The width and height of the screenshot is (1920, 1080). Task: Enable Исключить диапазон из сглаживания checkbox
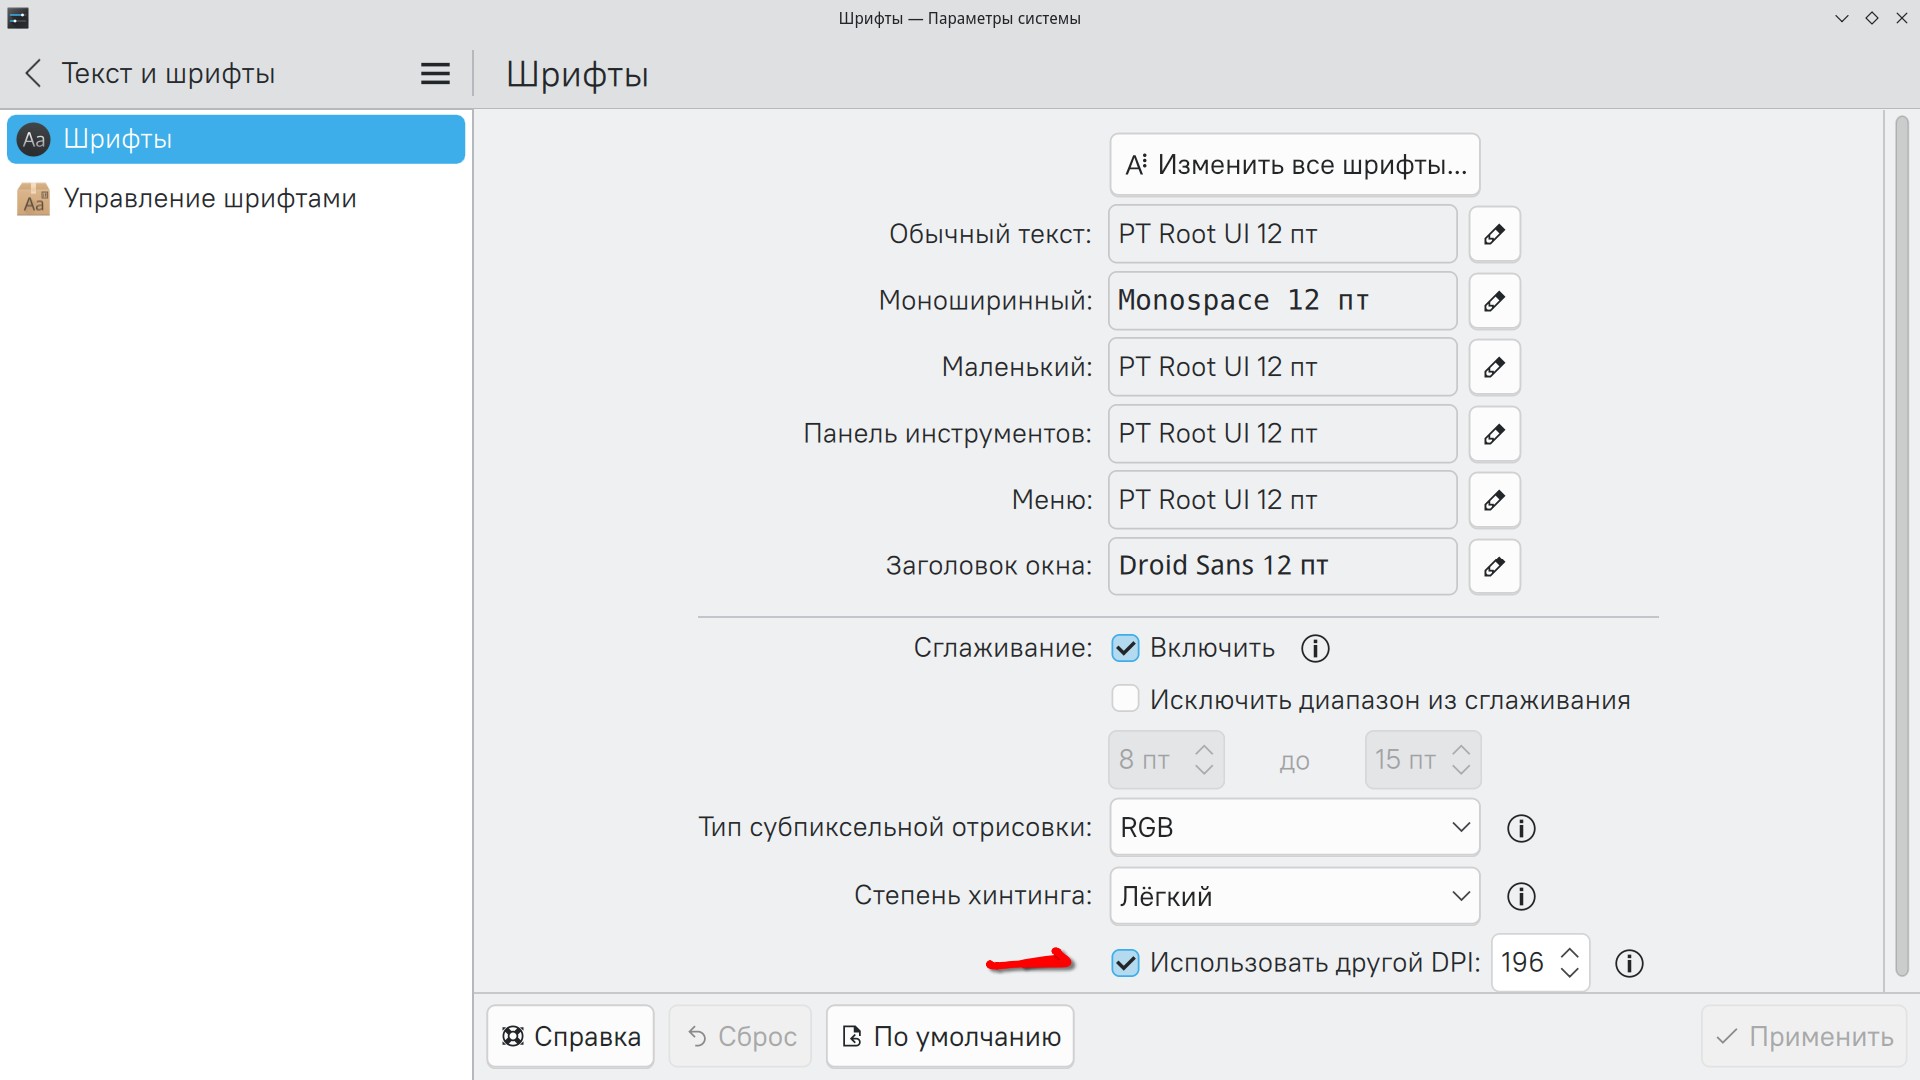(x=1125, y=699)
